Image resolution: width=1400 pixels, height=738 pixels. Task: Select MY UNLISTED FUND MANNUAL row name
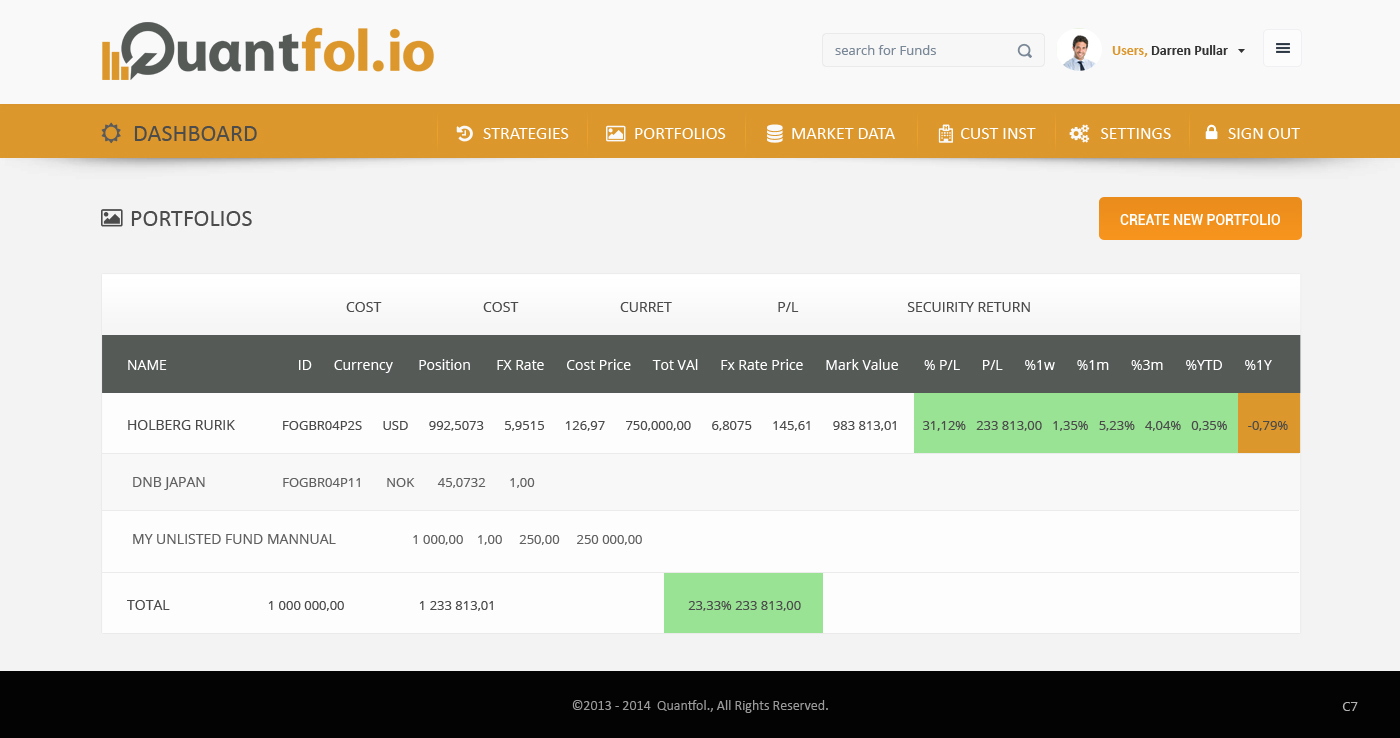click(x=234, y=539)
